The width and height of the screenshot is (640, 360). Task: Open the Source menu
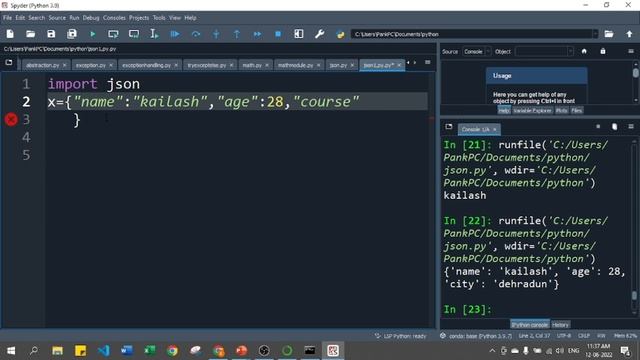pyautogui.click(x=57, y=18)
